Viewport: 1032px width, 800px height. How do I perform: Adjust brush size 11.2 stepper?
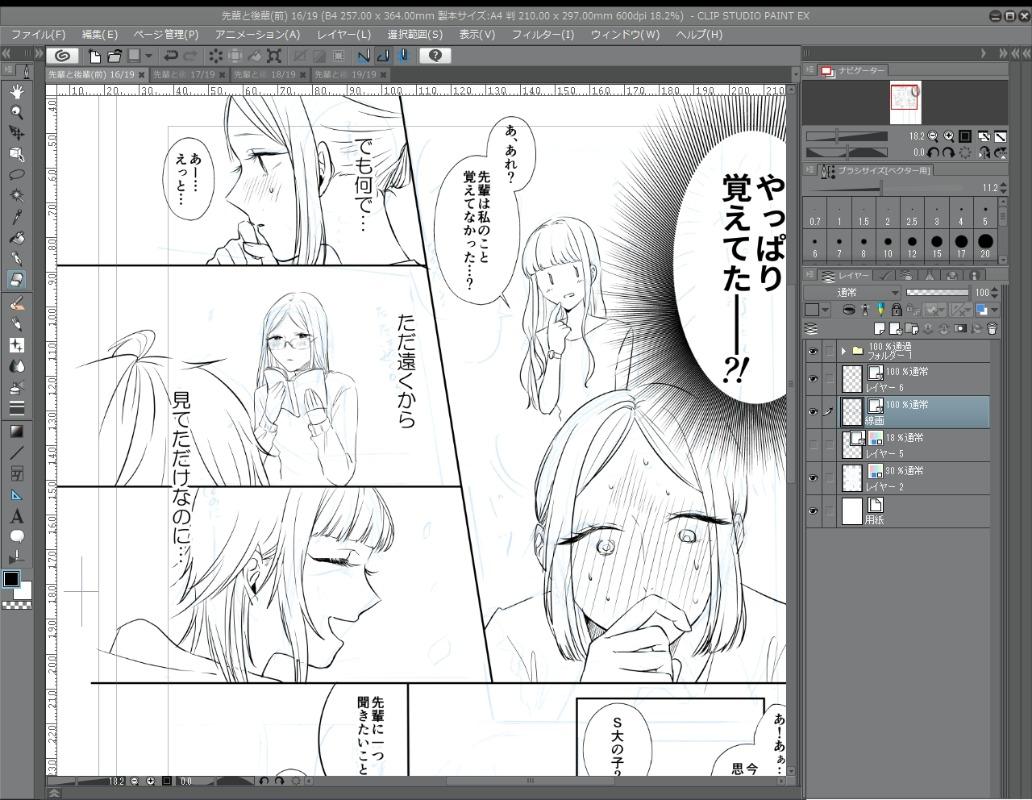pyautogui.click(x=1003, y=188)
